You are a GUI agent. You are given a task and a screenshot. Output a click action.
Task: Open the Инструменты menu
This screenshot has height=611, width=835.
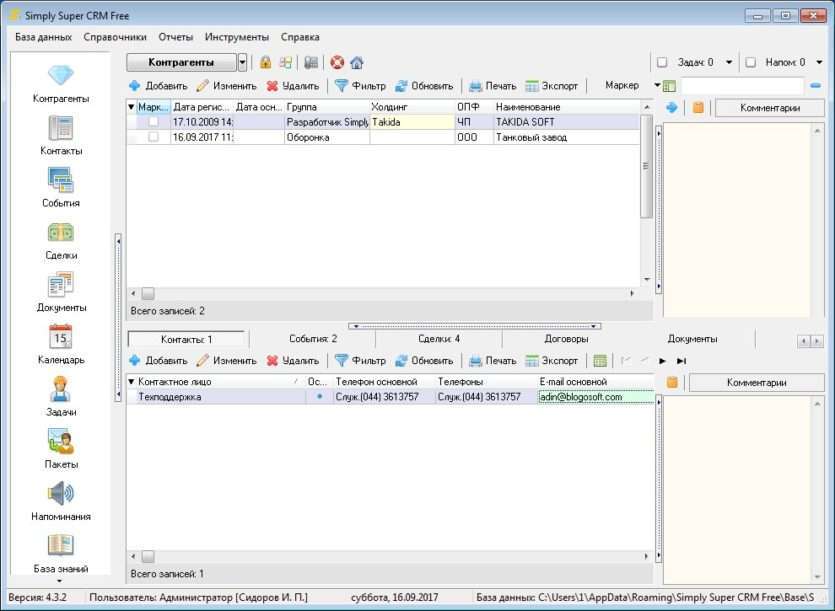click(236, 37)
